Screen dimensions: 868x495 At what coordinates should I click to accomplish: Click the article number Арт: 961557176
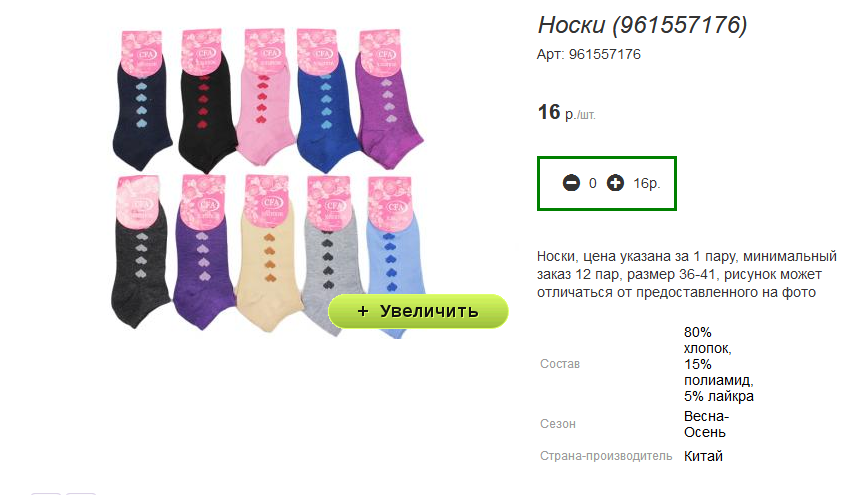coord(588,54)
